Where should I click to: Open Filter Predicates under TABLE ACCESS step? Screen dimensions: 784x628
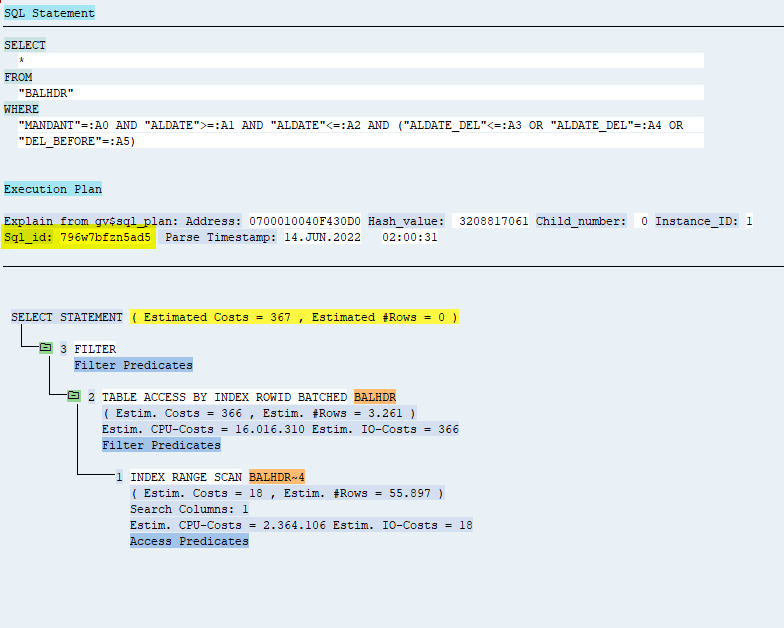[162, 445]
